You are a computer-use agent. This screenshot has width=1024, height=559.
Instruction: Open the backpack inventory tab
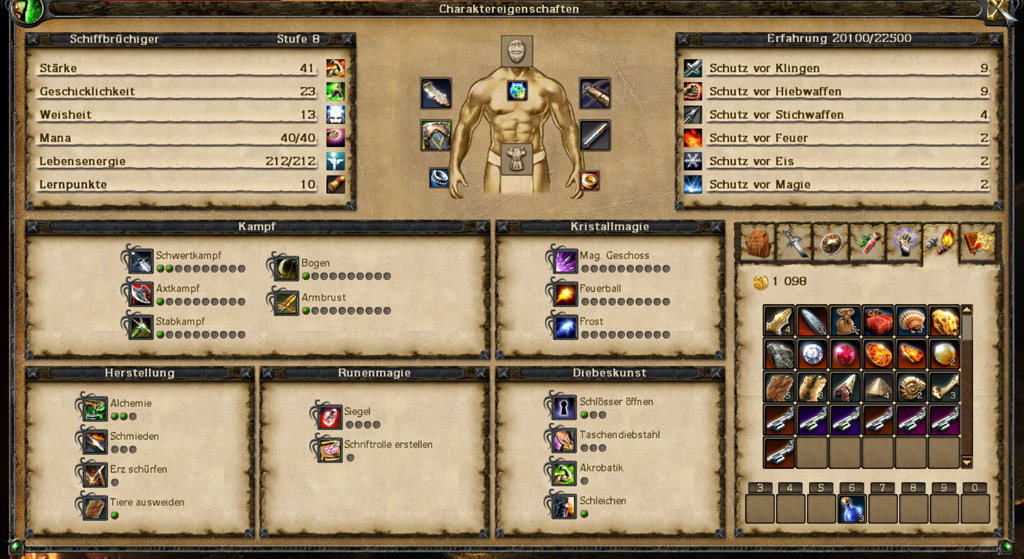758,243
